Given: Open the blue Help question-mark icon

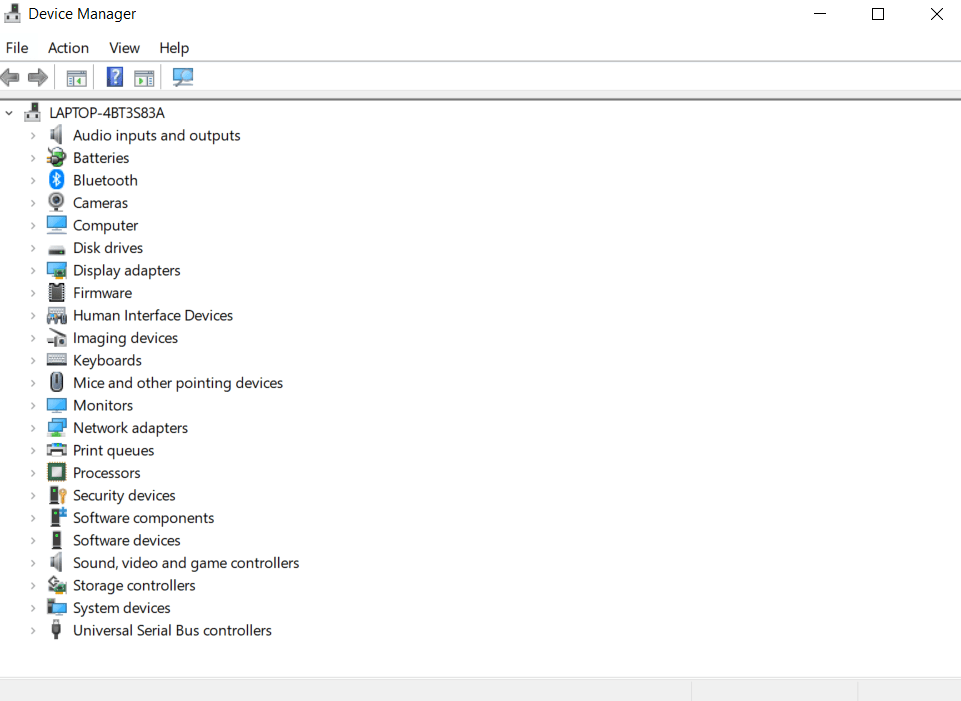Looking at the screenshot, I should pos(115,77).
